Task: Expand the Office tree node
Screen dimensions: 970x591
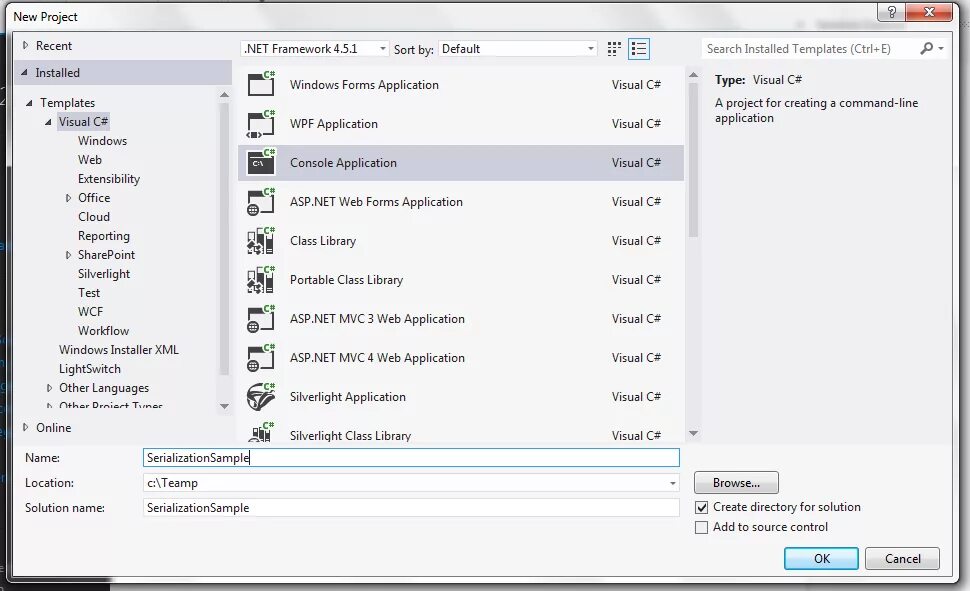Action: pos(68,198)
